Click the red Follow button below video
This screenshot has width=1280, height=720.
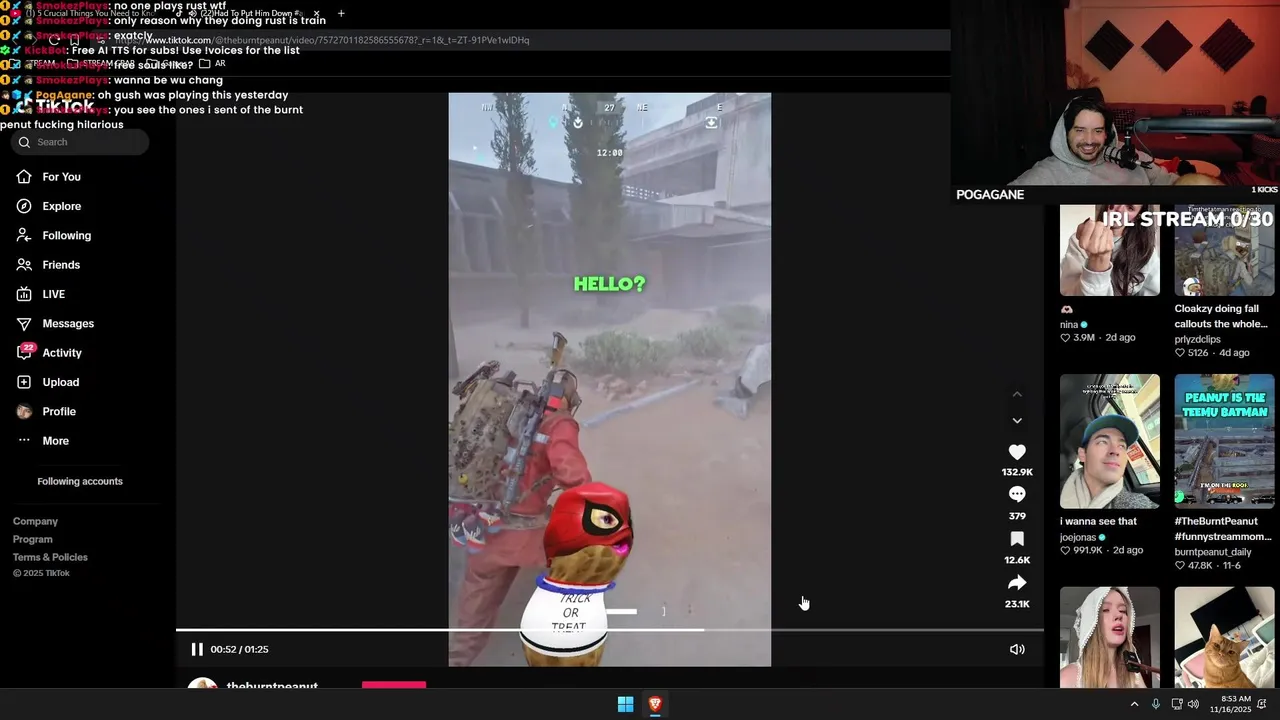[394, 686]
